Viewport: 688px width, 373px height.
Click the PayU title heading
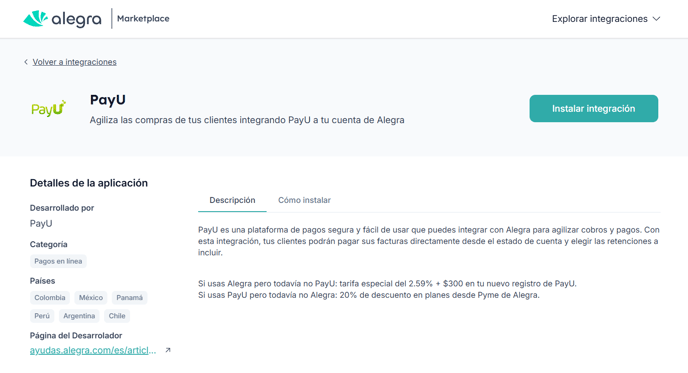coord(108,100)
